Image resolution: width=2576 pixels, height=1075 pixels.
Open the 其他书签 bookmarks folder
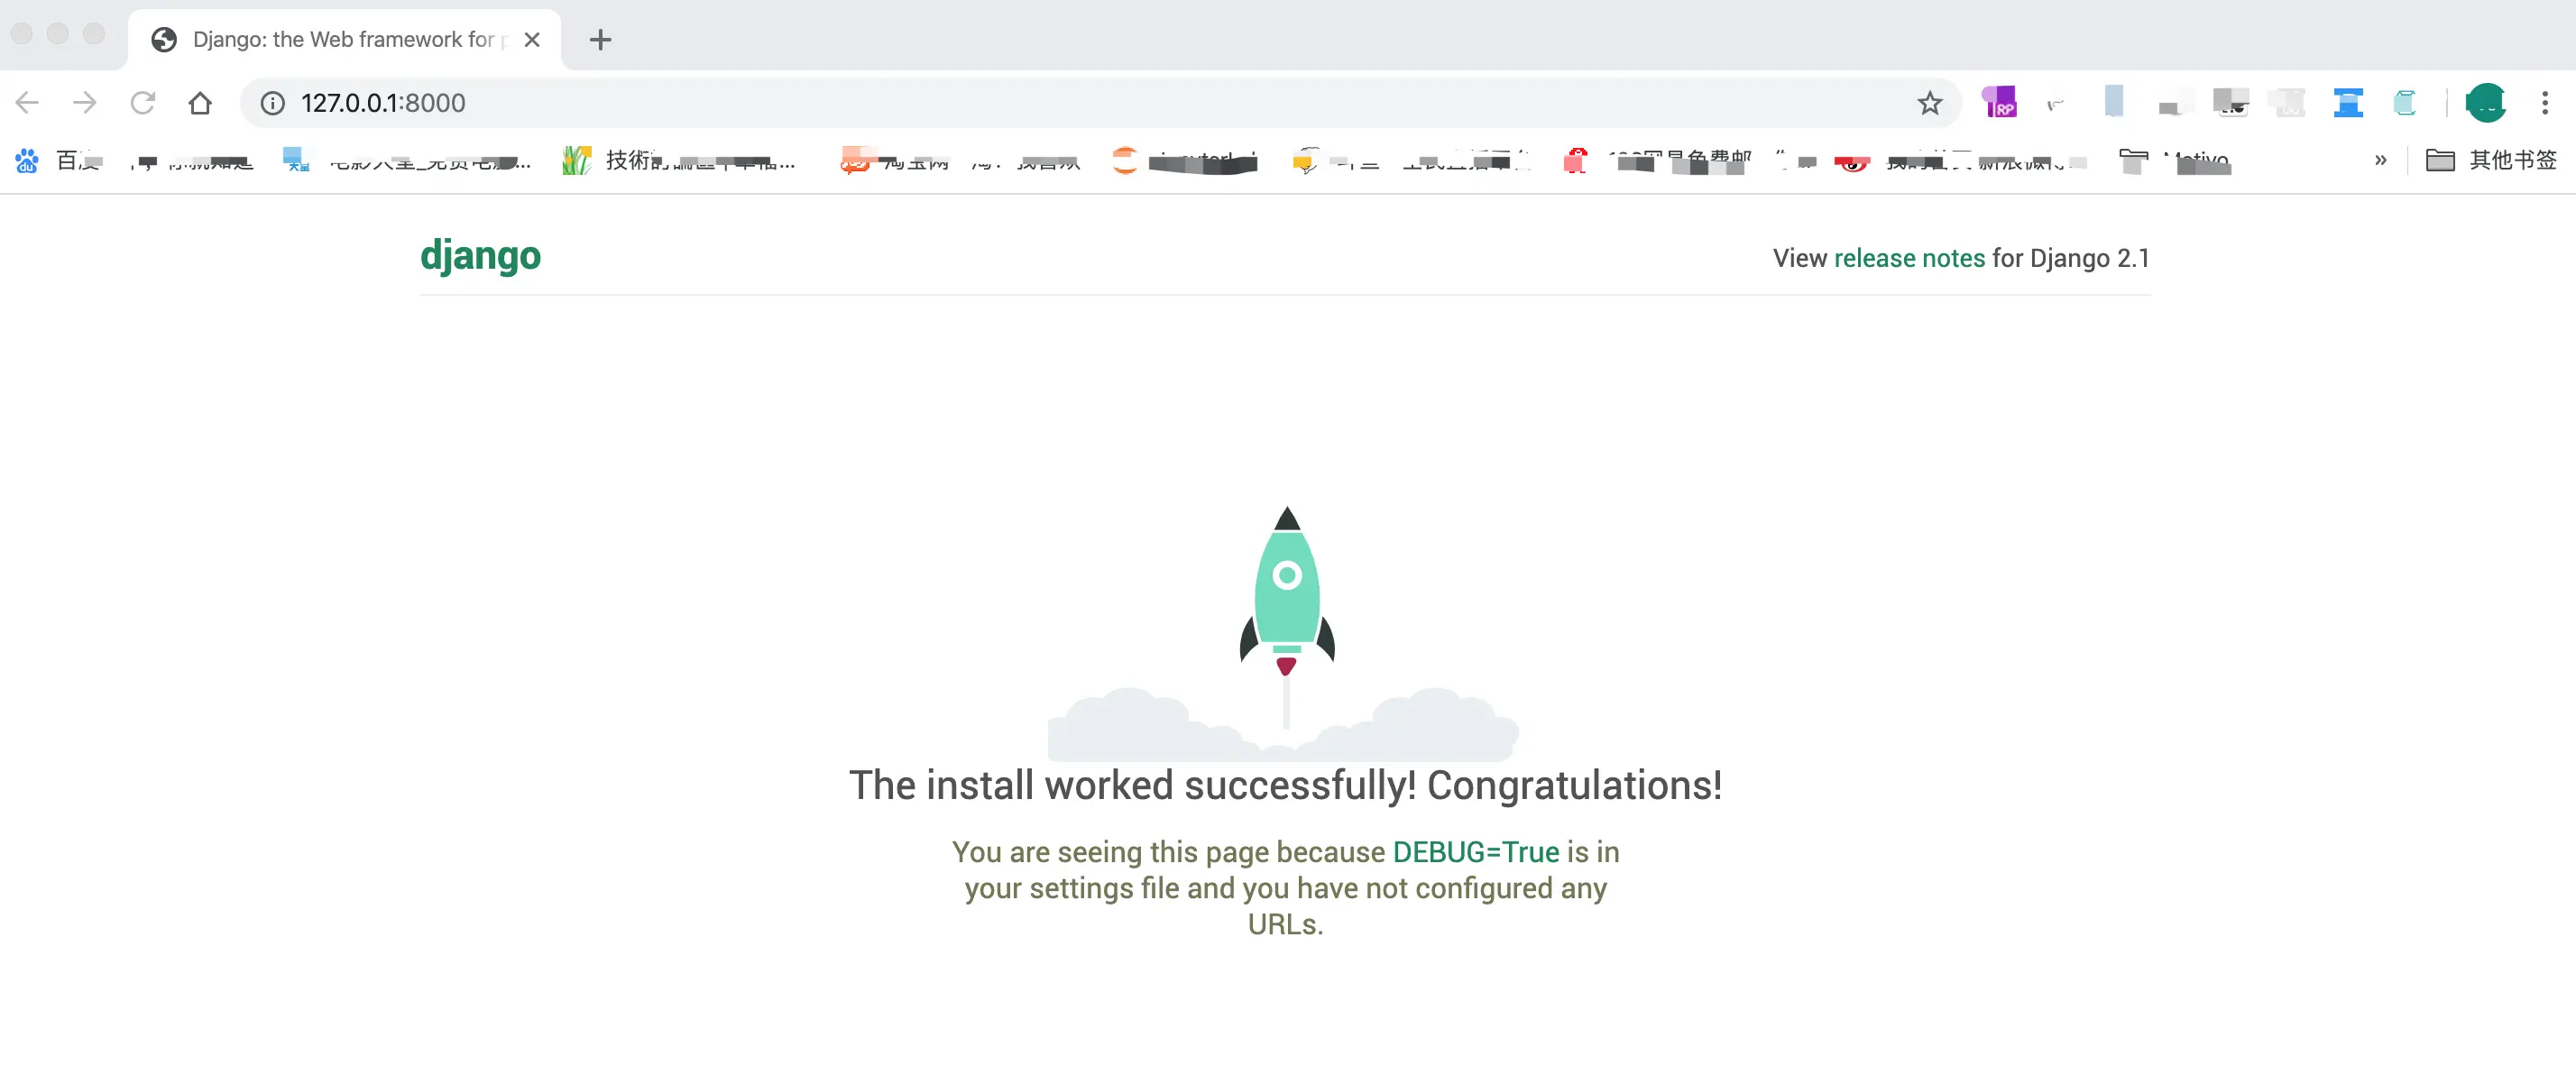(x=2491, y=160)
